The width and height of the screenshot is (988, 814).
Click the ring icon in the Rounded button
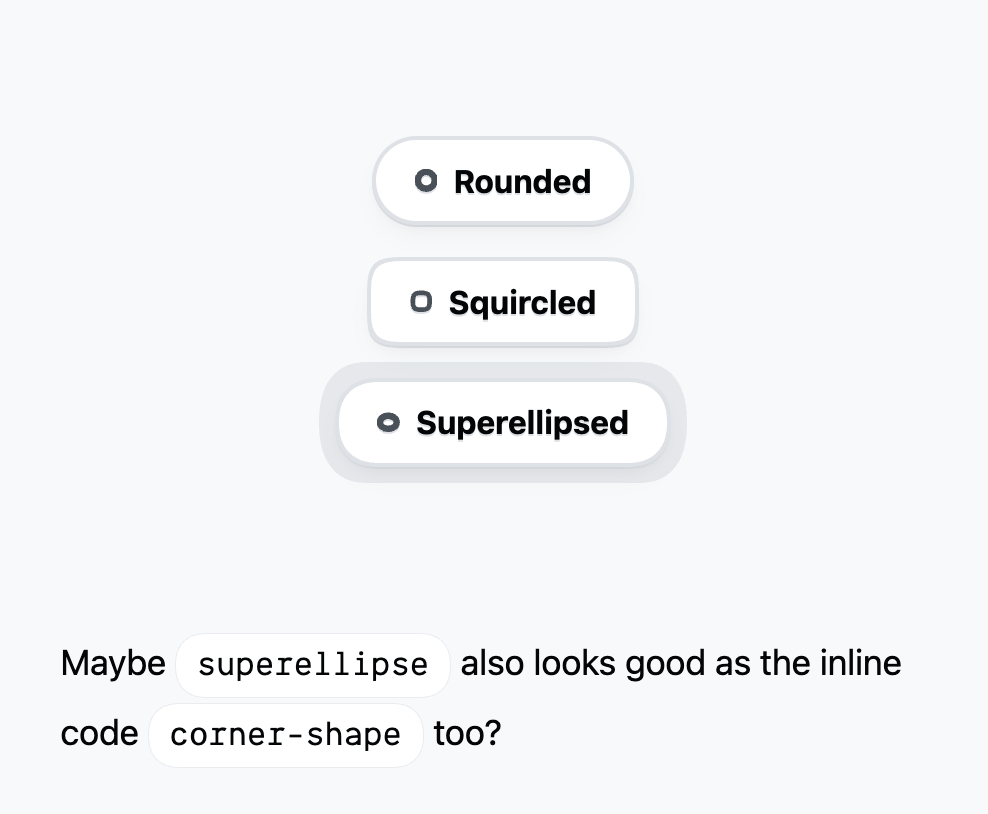pos(426,181)
